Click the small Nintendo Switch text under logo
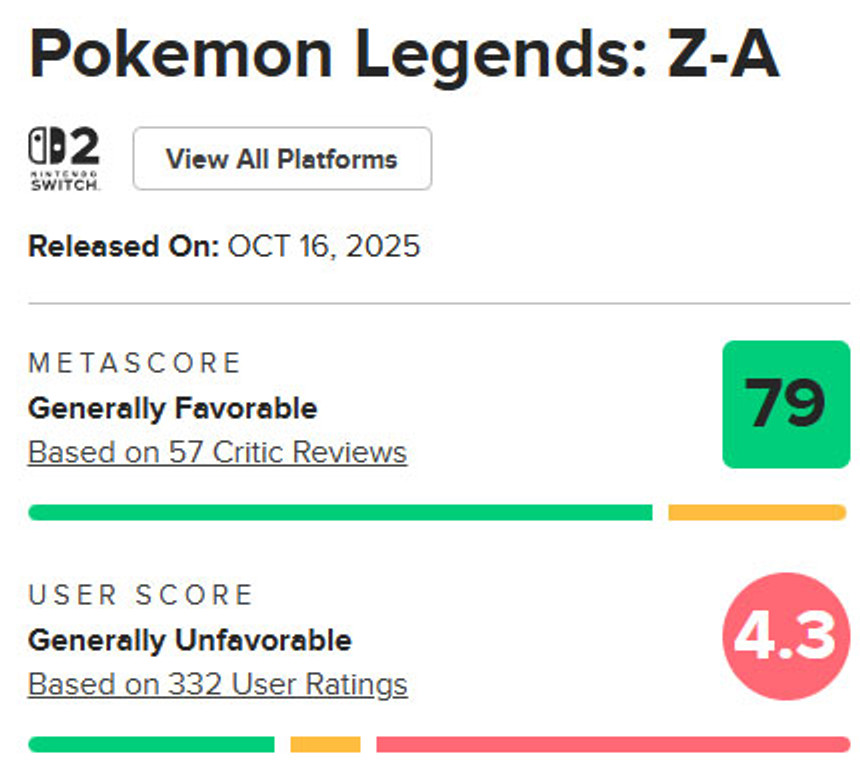This screenshot has height=778, width=860. coord(64,181)
